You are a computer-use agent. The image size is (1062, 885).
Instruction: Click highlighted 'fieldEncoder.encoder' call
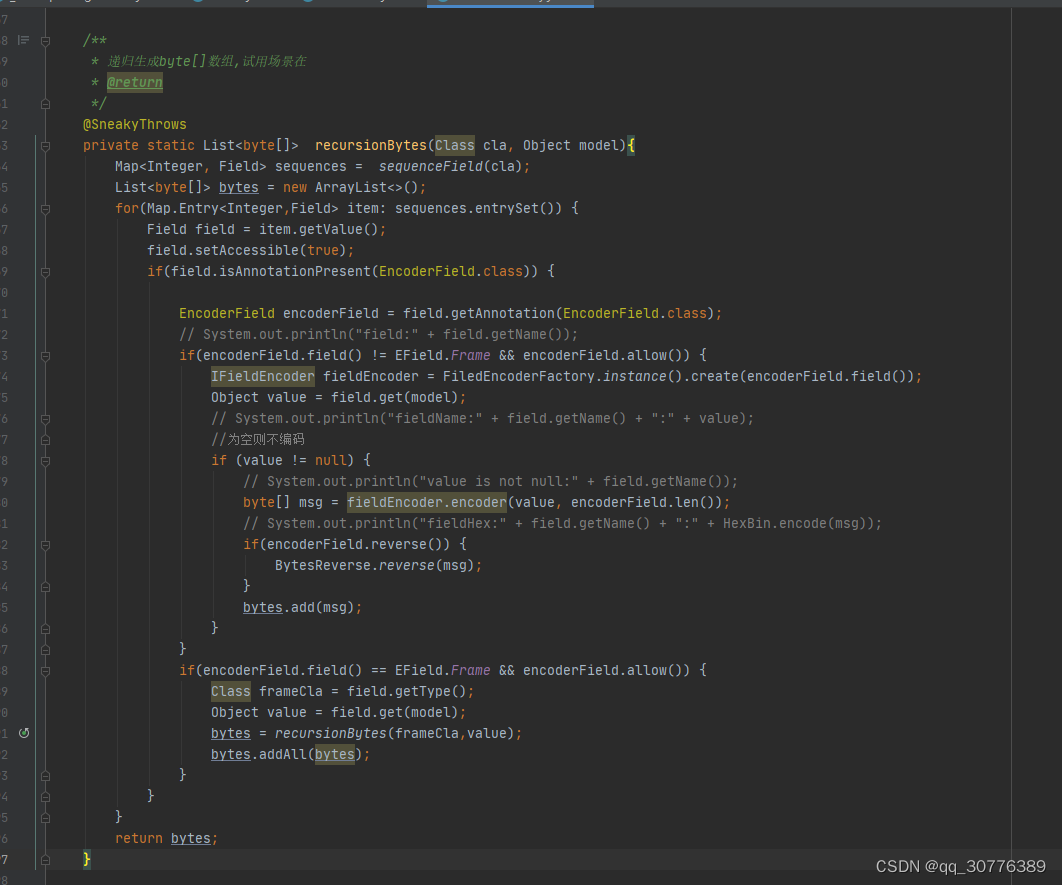coord(427,502)
